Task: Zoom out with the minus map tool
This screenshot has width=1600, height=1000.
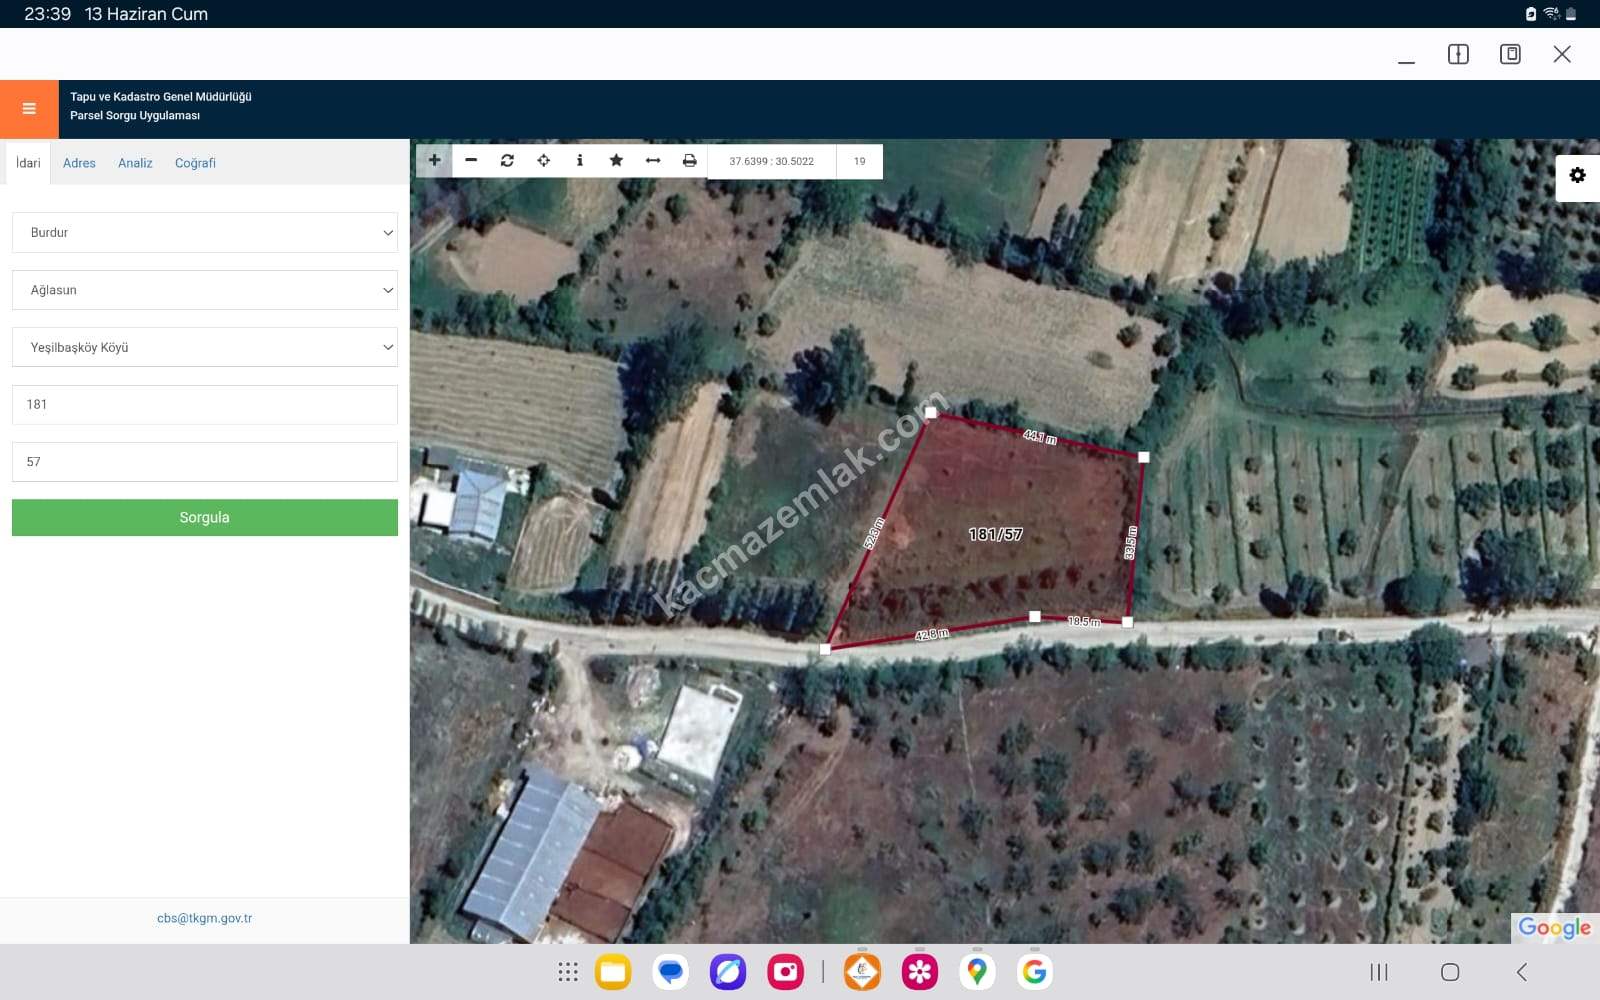Action: click(471, 160)
